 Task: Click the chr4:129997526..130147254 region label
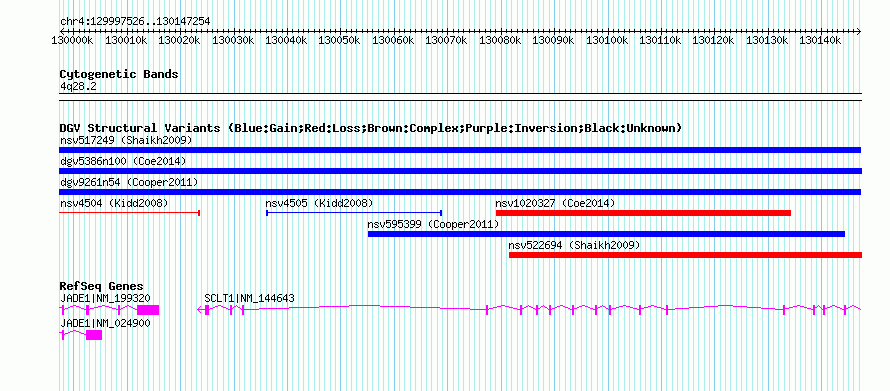pyautogui.click(x=135, y=22)
